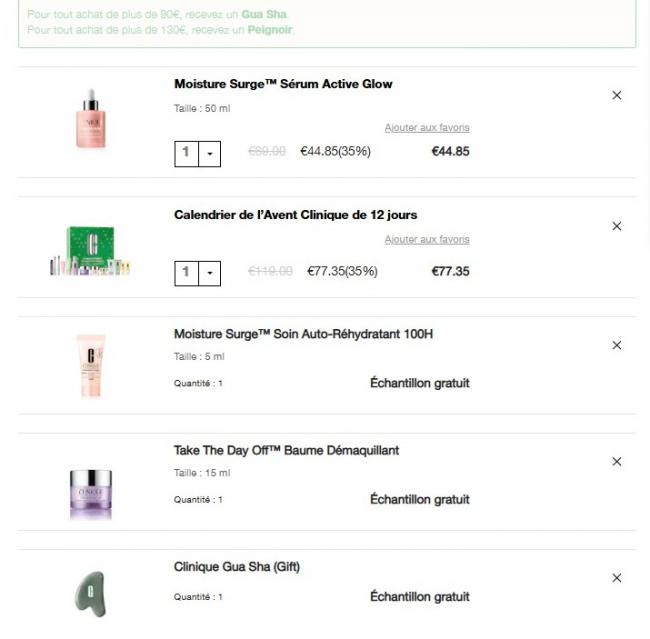Click the Moisture Surge tube thumbnail
Image resolution: width=650 pixels, height=639 pixels.
(90, 365)
